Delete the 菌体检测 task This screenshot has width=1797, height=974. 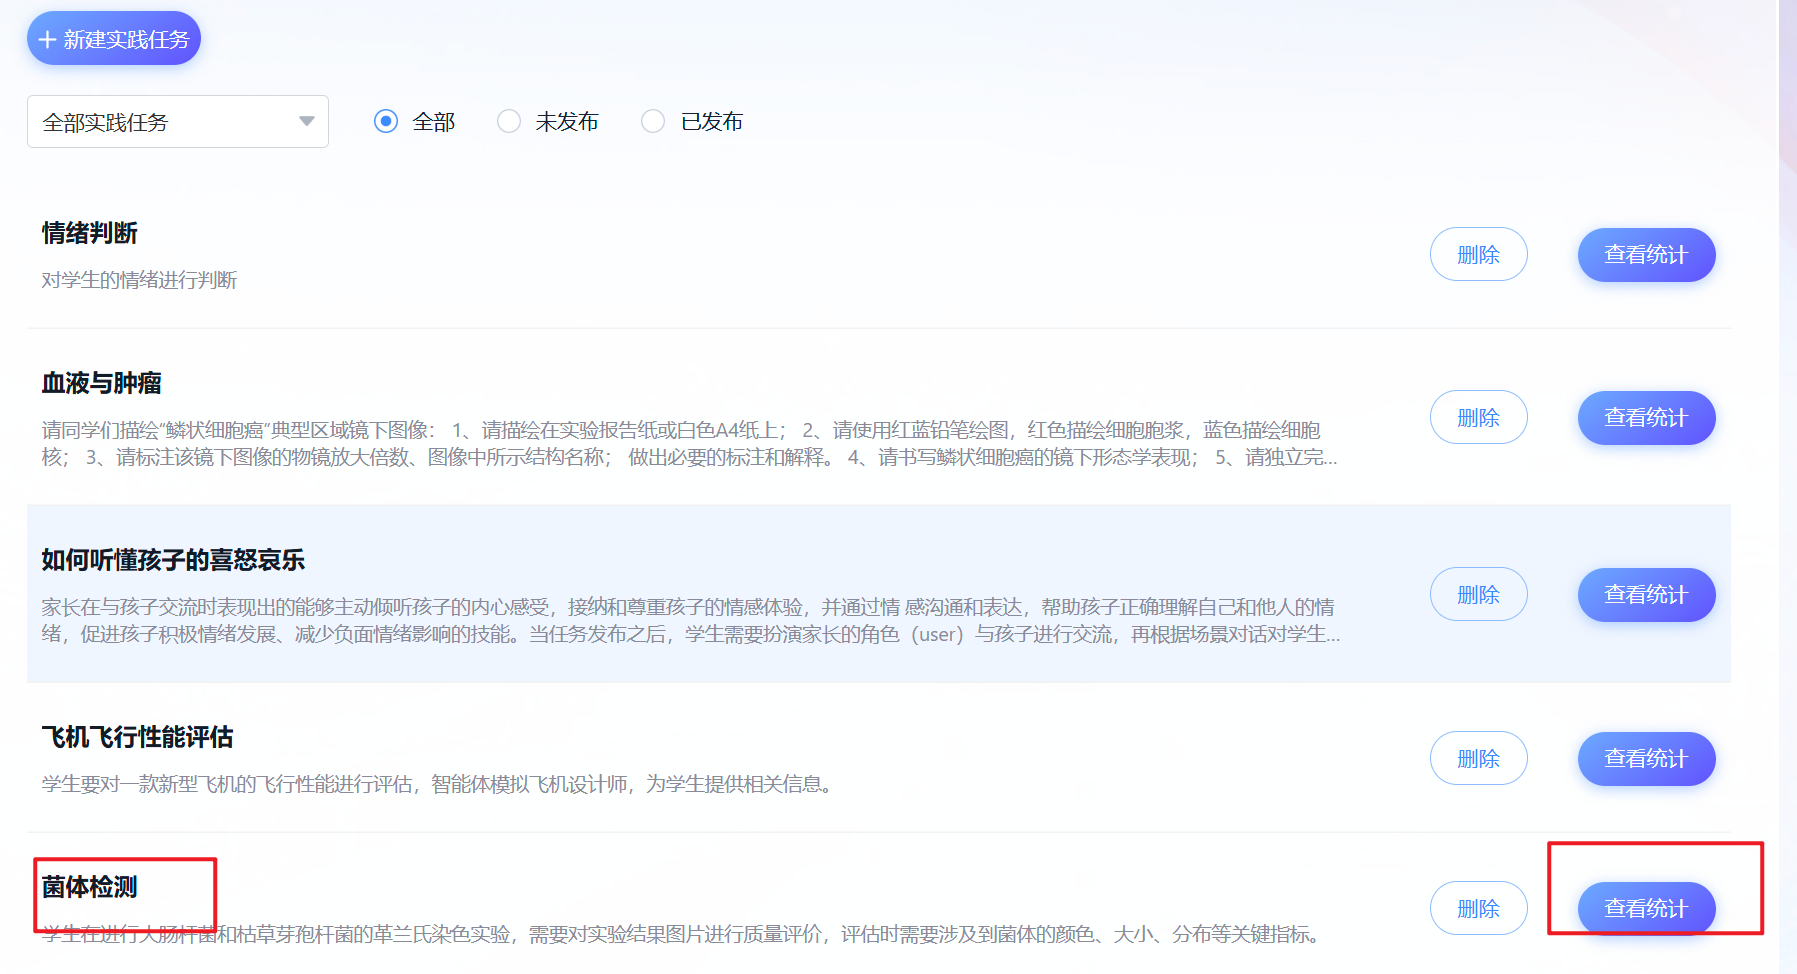1478,909
